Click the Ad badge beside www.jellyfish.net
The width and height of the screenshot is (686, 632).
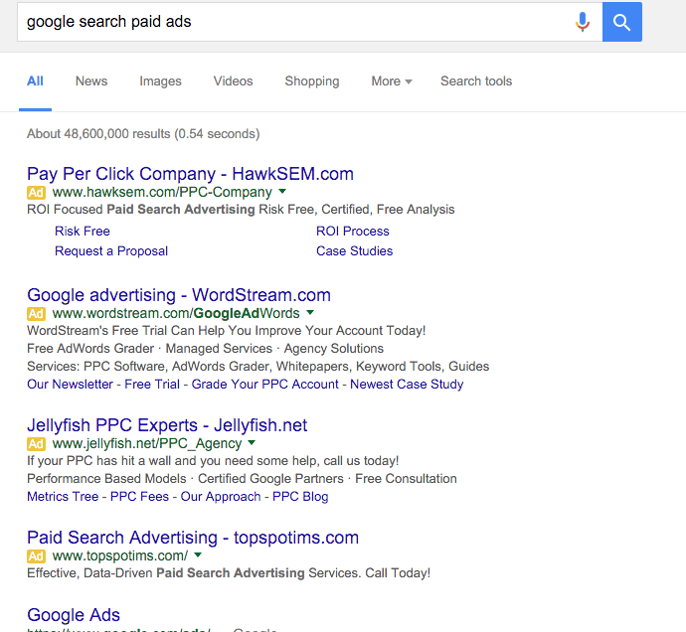pos(37,443)
